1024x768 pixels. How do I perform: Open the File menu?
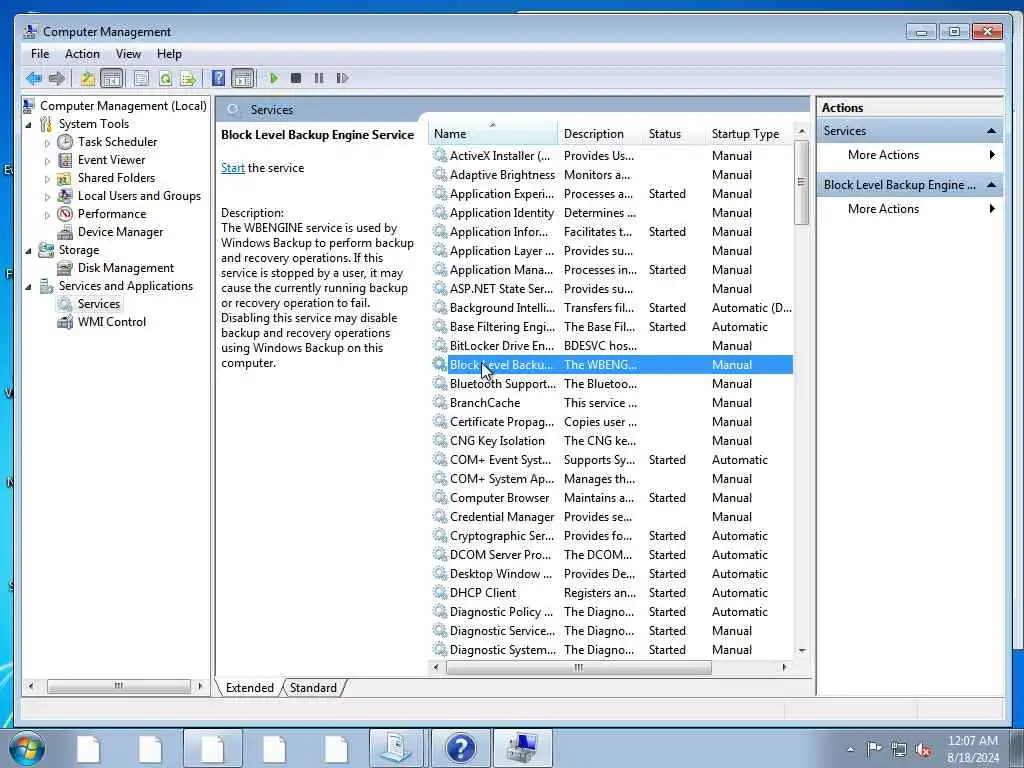40,54
